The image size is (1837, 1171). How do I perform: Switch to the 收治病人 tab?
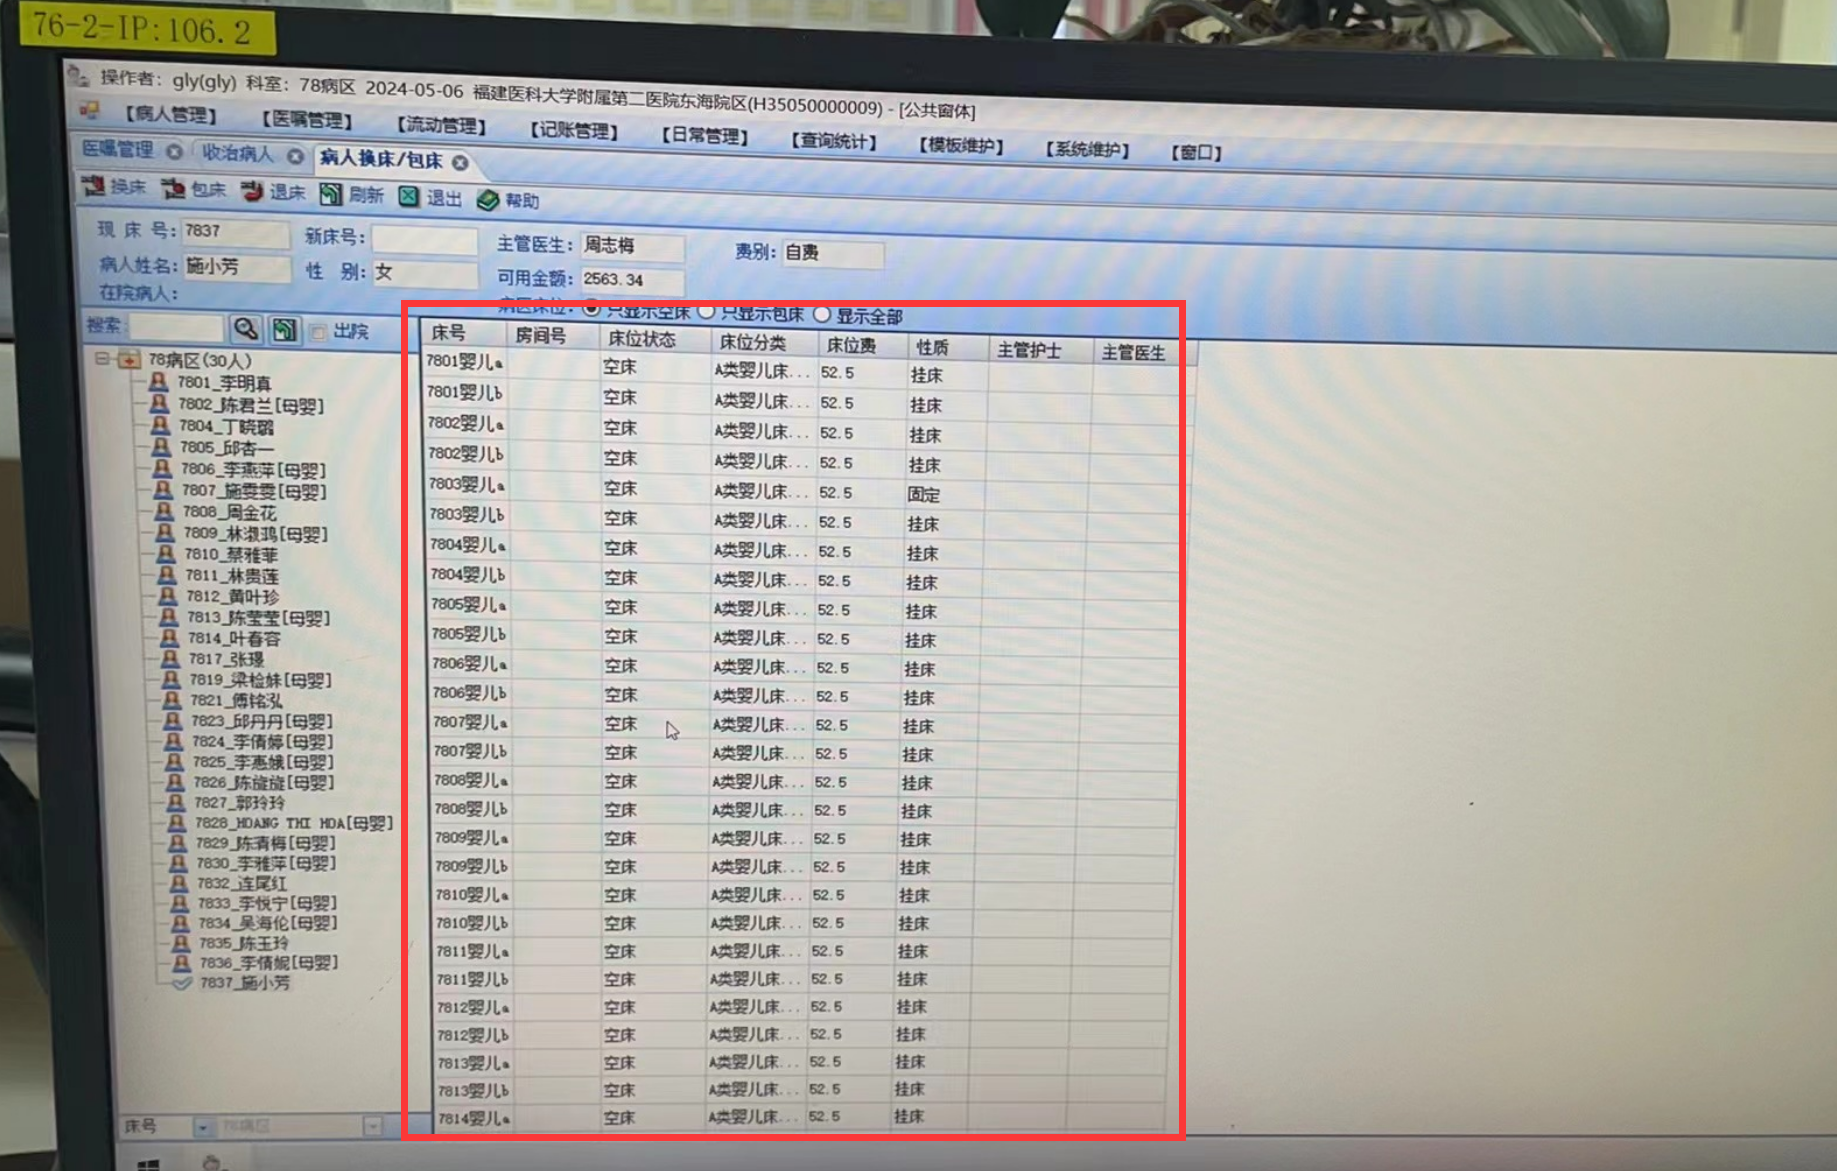click(238, 153)
